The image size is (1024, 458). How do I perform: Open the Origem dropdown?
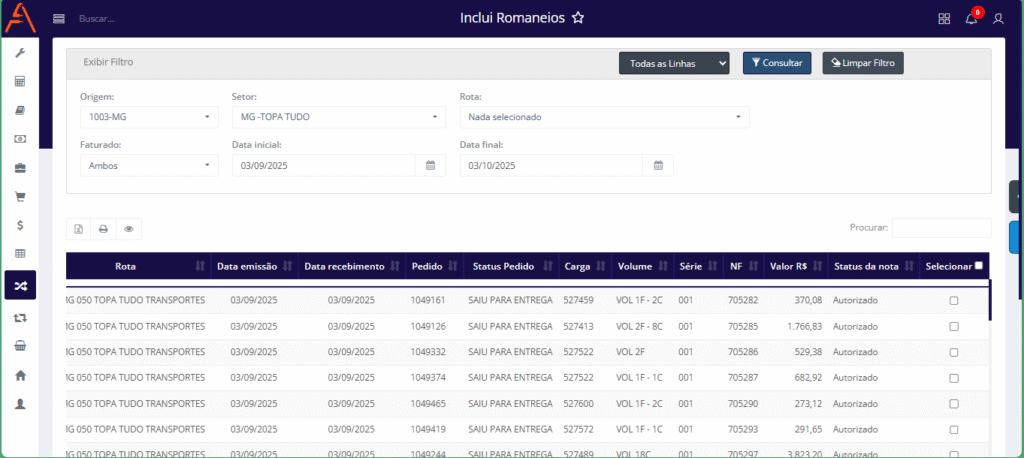click(148, 117)
